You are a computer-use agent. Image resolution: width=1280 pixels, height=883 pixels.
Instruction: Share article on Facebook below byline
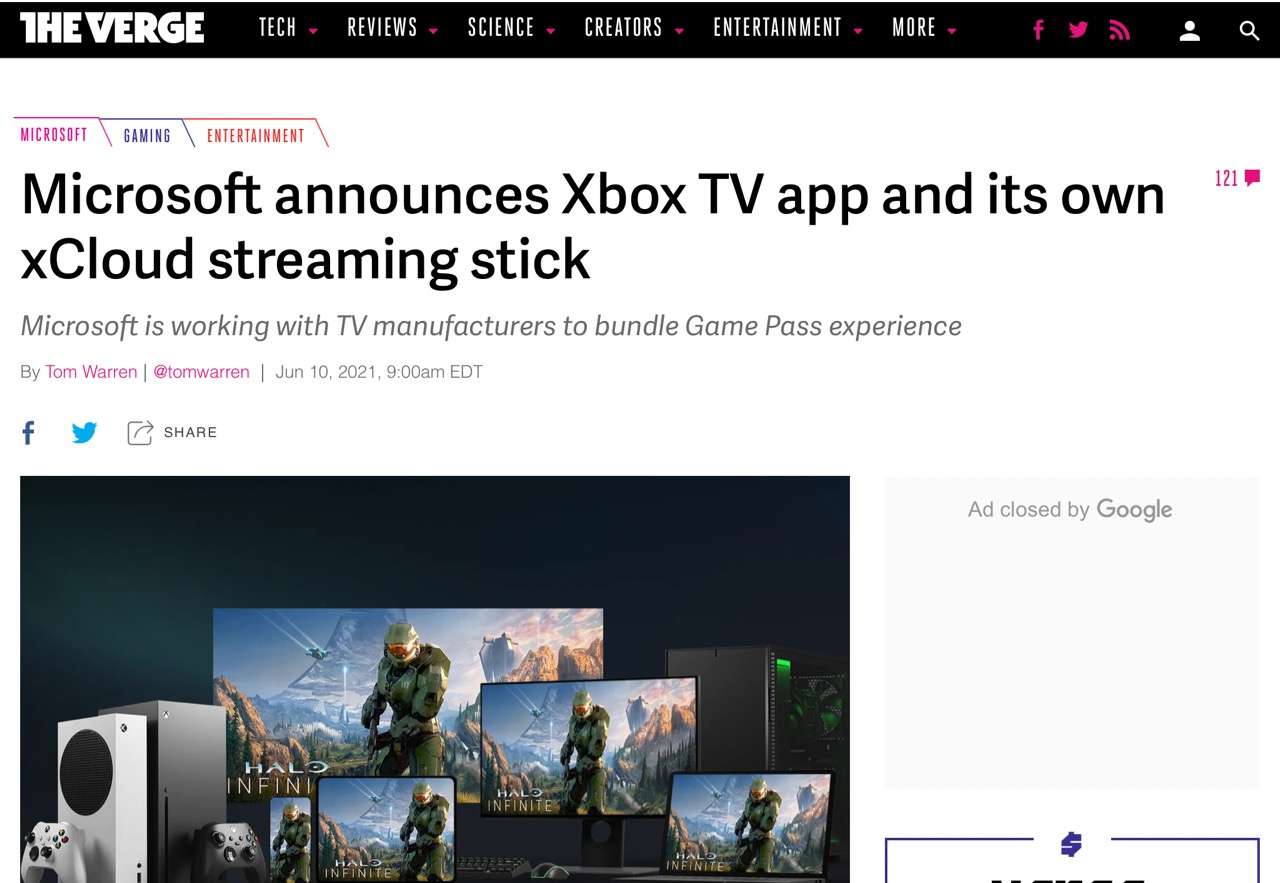[28, 432]
